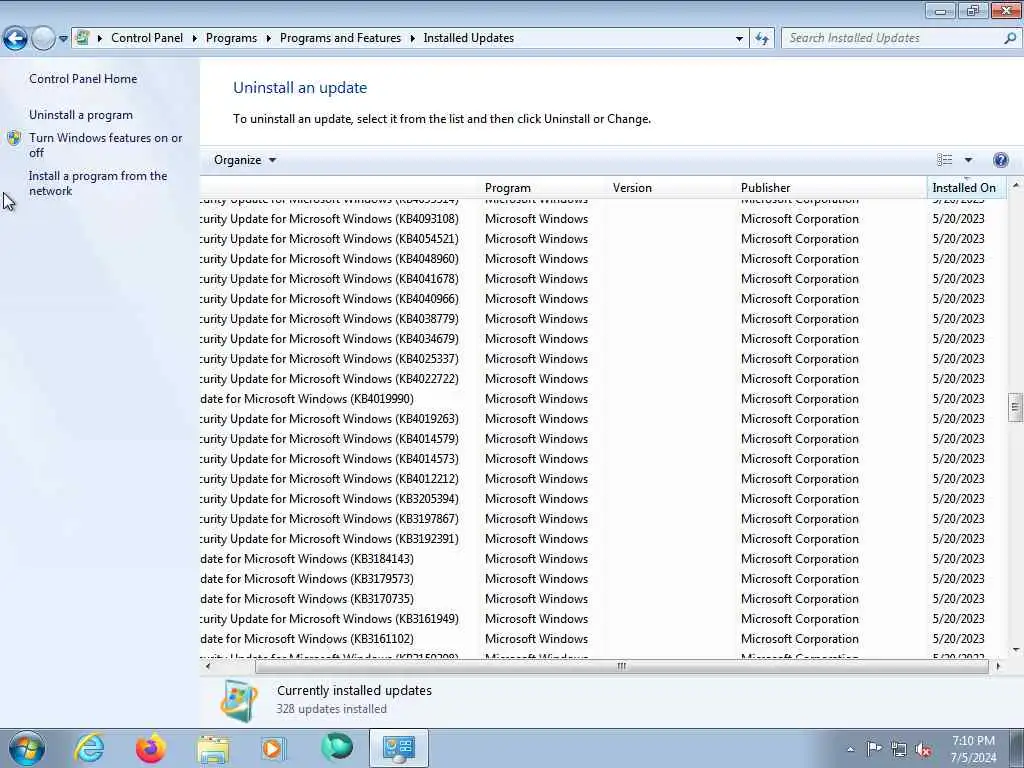Select update KB3161949 row
Image resolution: width=1024 pixels, height=768 pixels.
[604, 618]
